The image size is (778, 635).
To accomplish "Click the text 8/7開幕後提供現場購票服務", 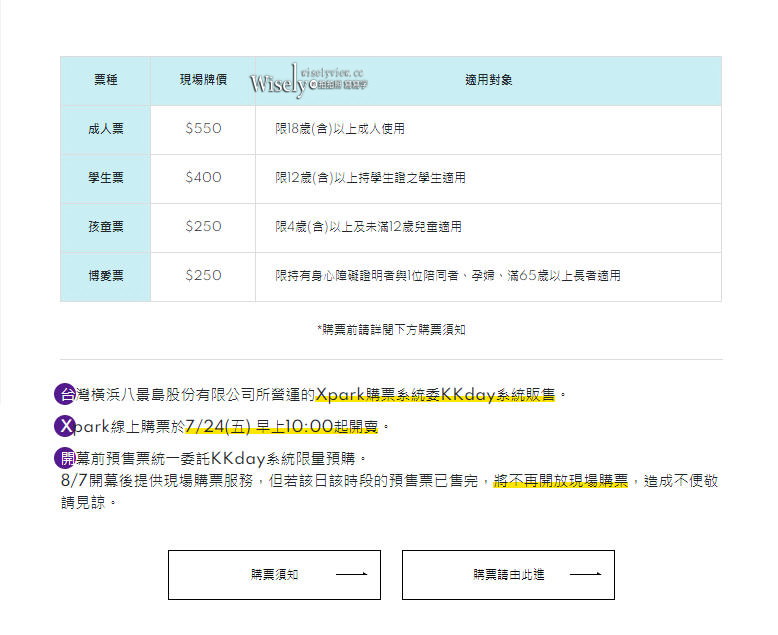I will [x=157, y=481].
